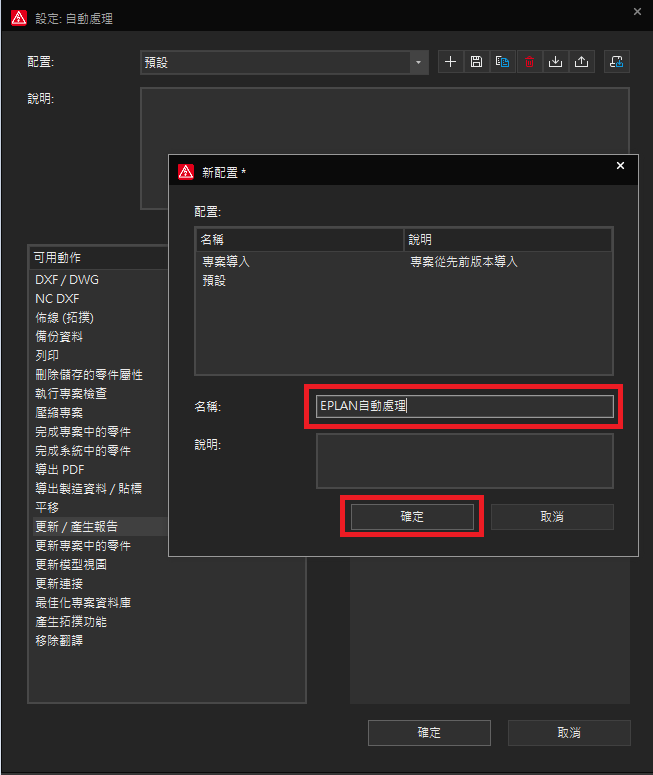Click the 說明 column header
Viewport: 653px width, 775px height.
508,240
